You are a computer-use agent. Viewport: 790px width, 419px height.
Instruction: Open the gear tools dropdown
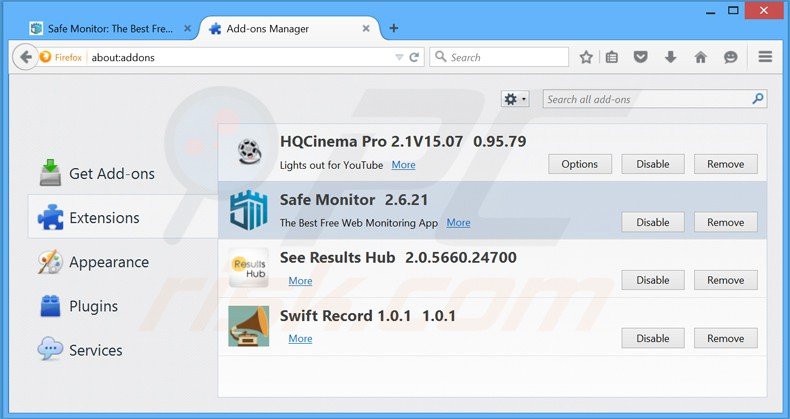point(515,99)
